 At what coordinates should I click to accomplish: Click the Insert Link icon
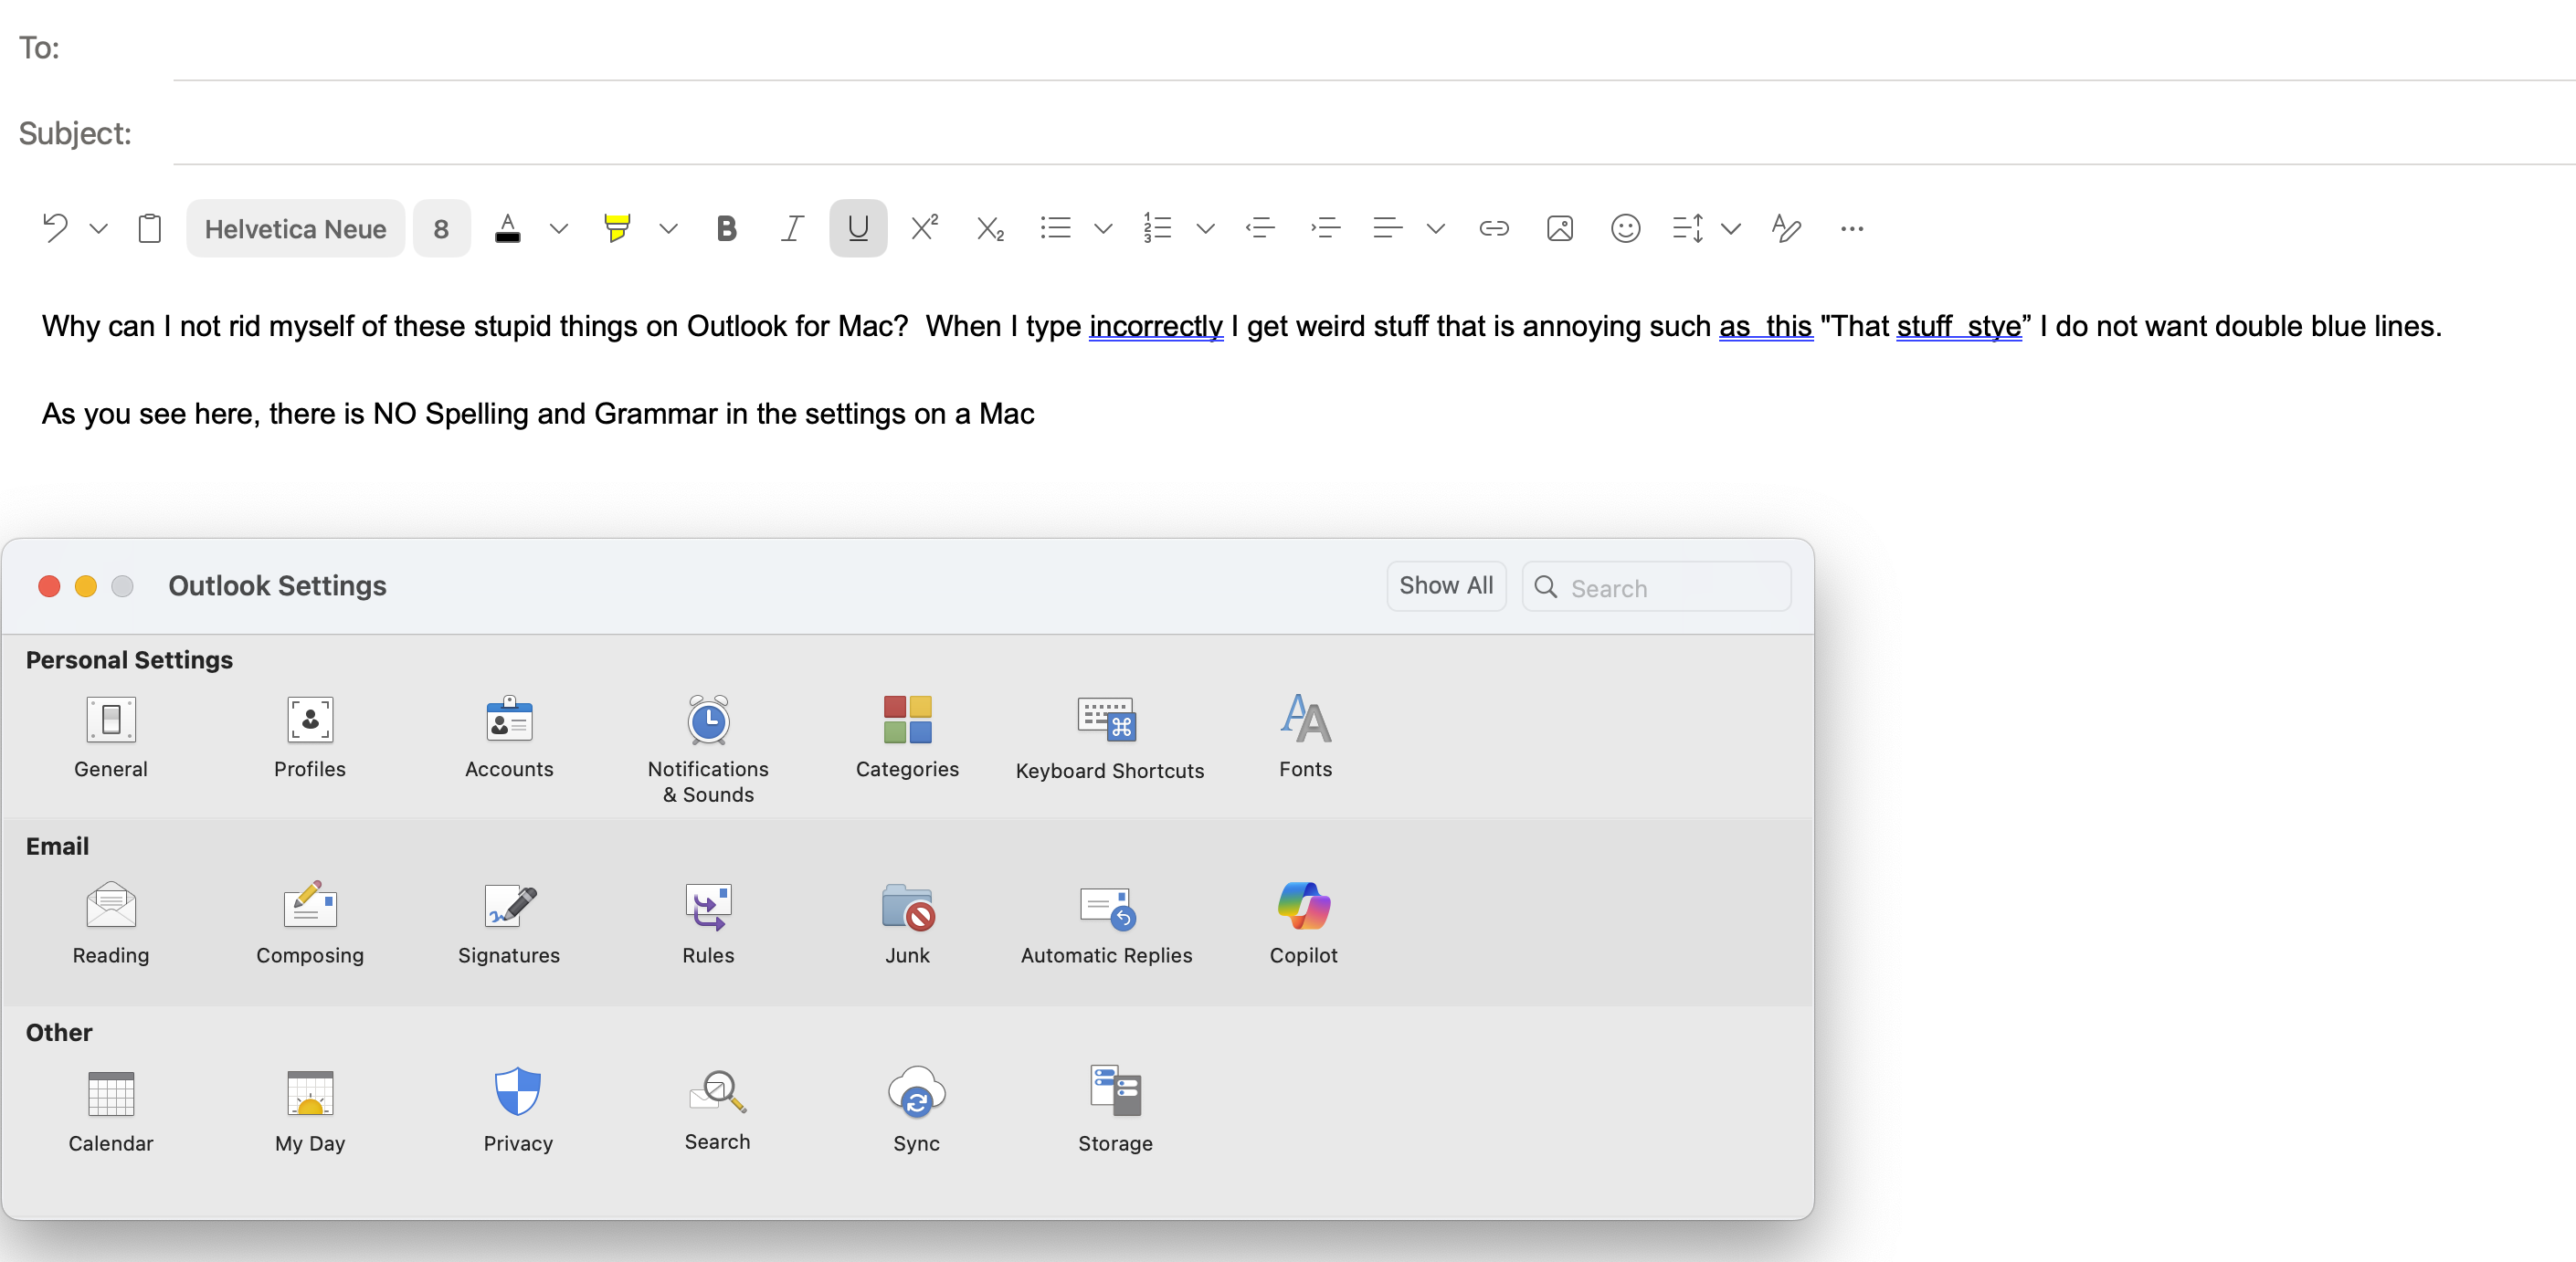1494,228
